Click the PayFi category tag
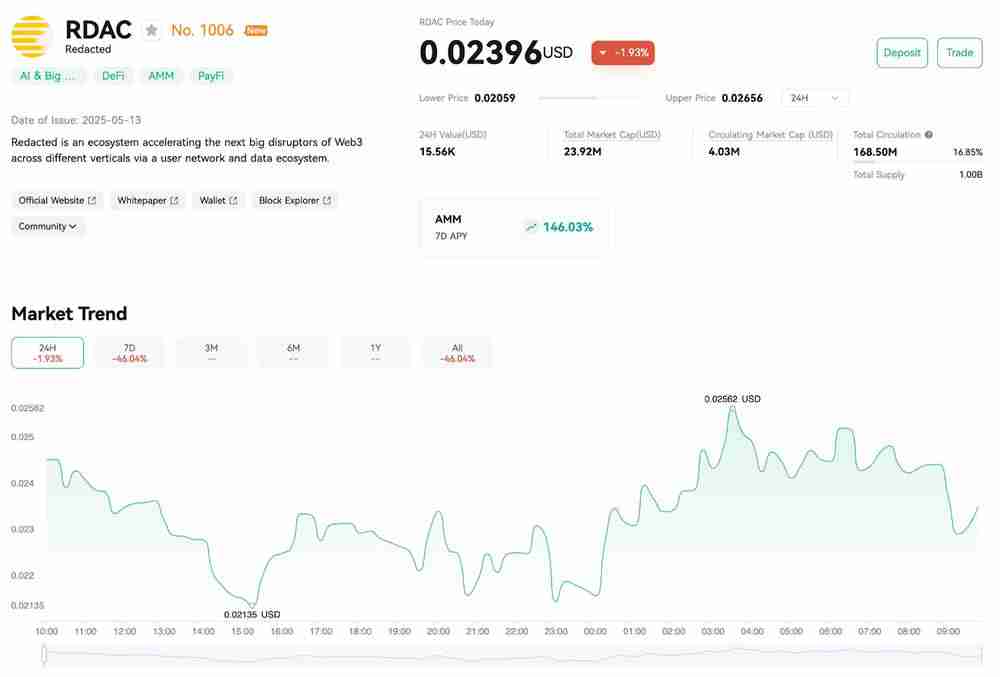 click(x=210, y=76)
